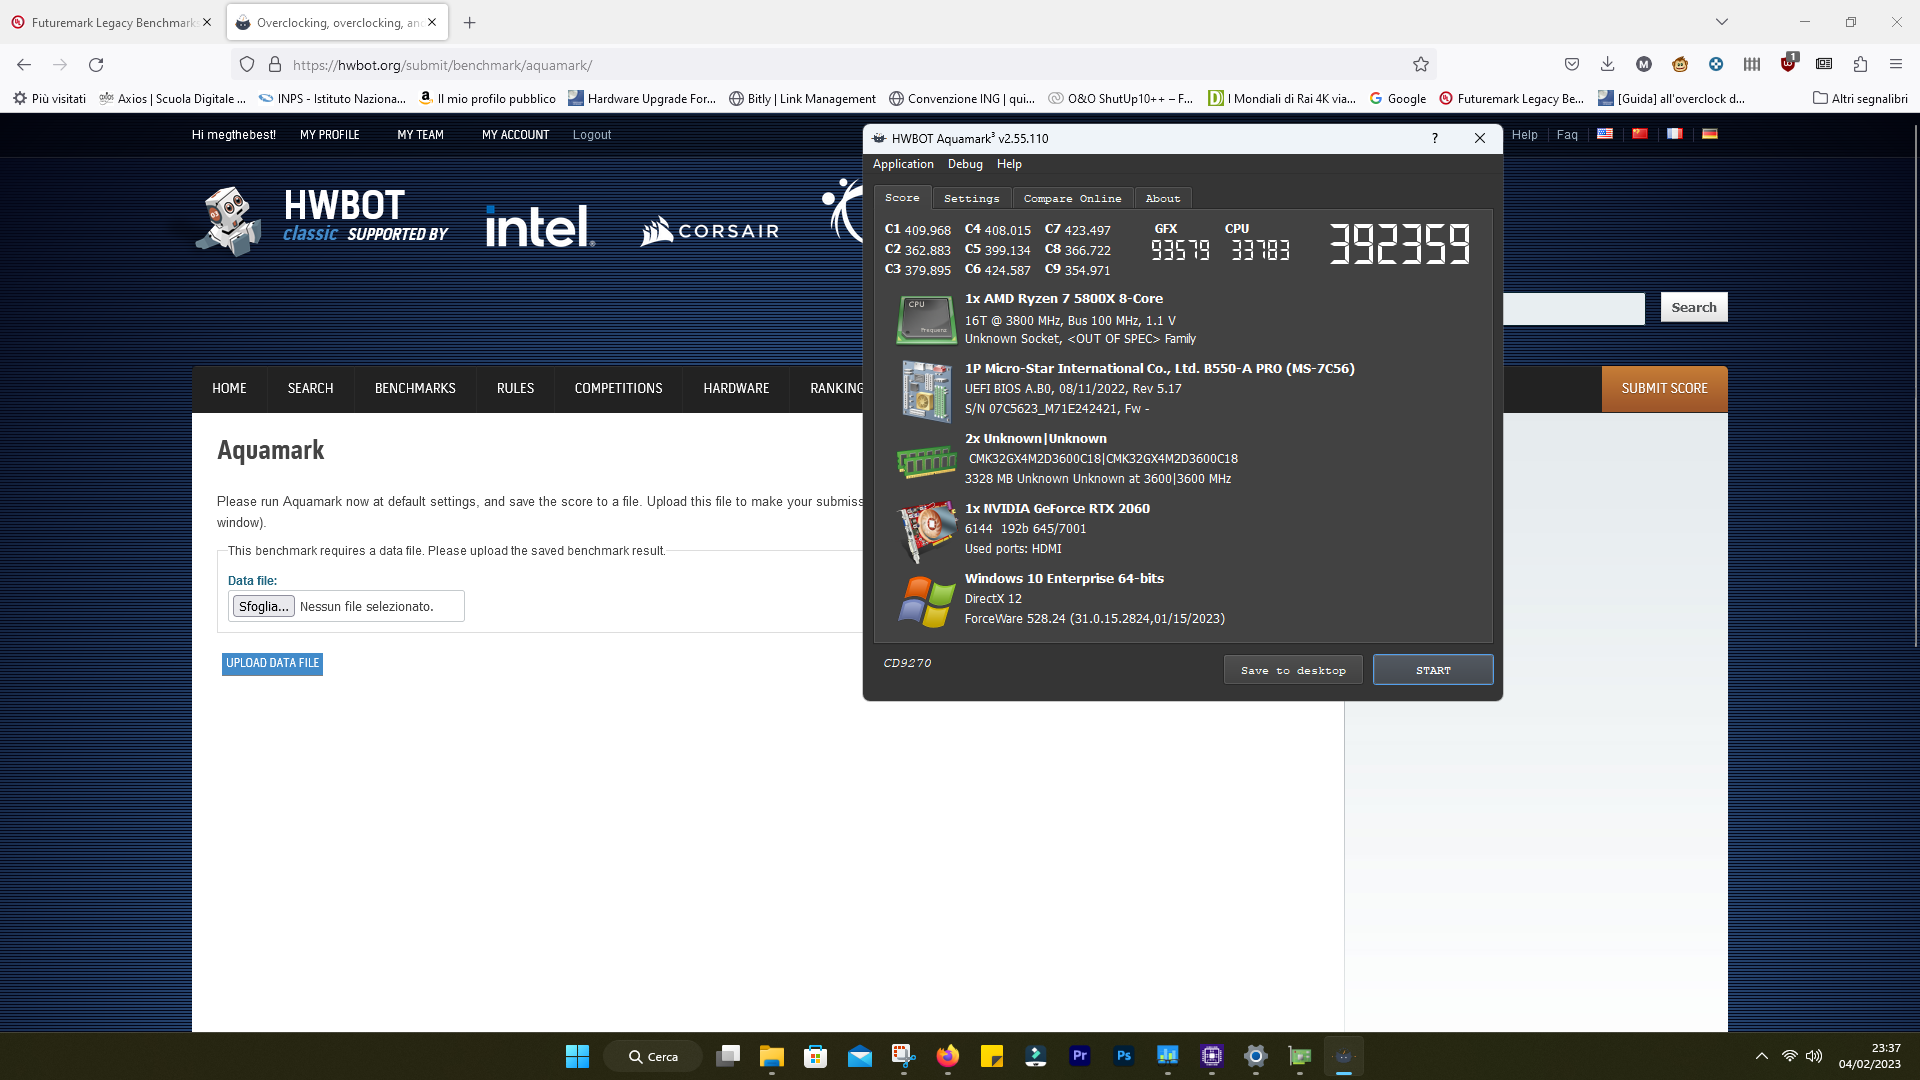
Task: Open Firefox from the taskbar
Action: 948,1056
